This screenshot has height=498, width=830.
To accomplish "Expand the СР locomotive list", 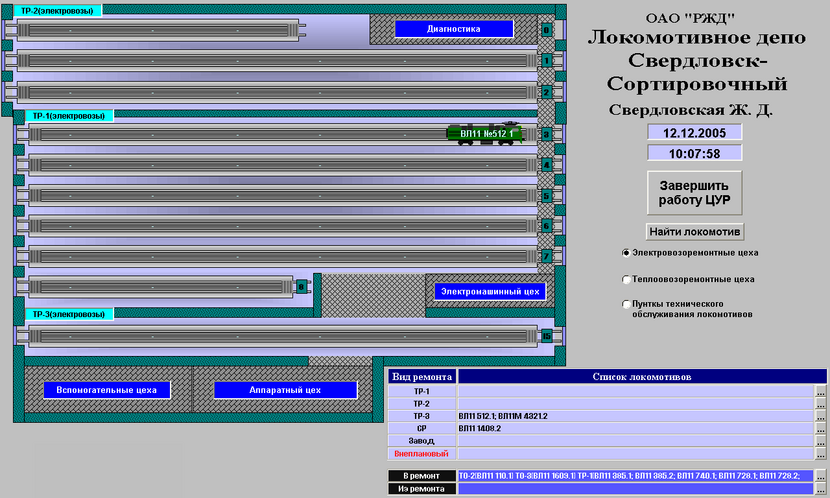I will pyautogui.click(x=820, y=429).
